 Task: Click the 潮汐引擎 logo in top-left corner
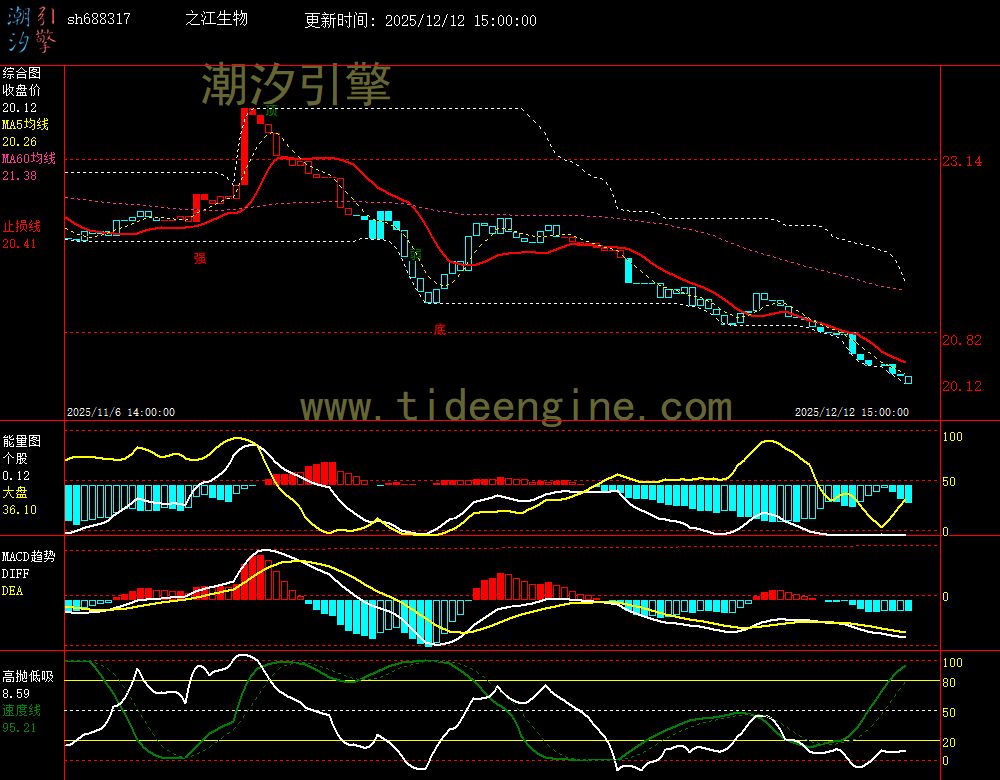31,28
